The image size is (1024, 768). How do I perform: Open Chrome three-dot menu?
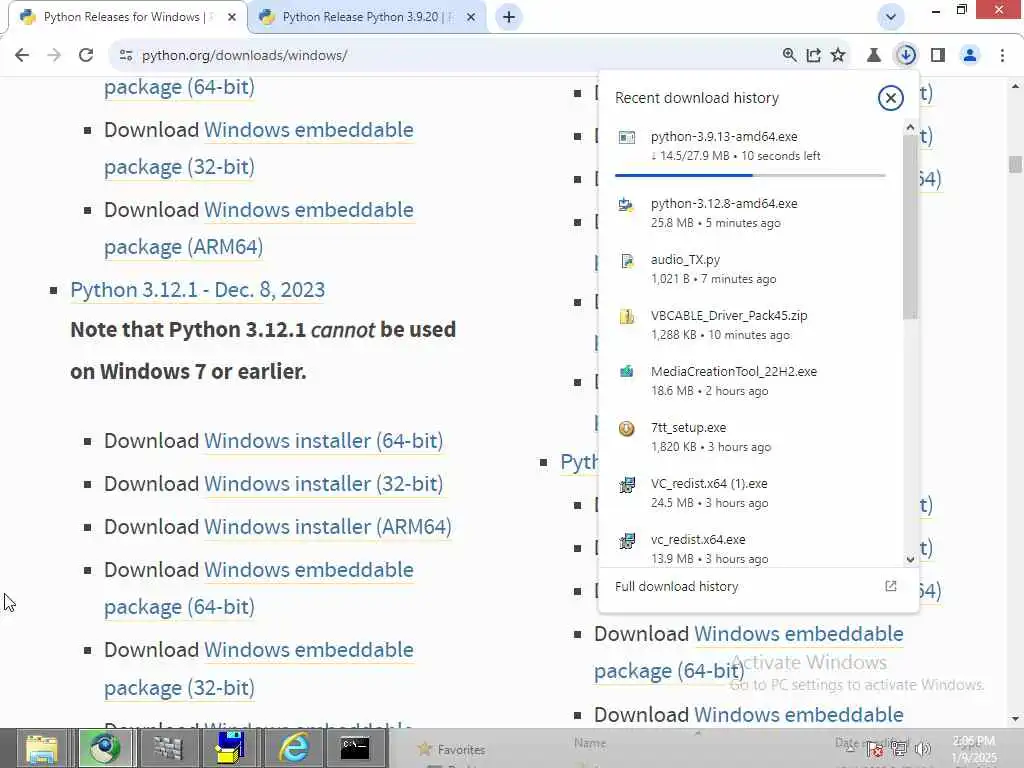click(x=1002, y=56)
